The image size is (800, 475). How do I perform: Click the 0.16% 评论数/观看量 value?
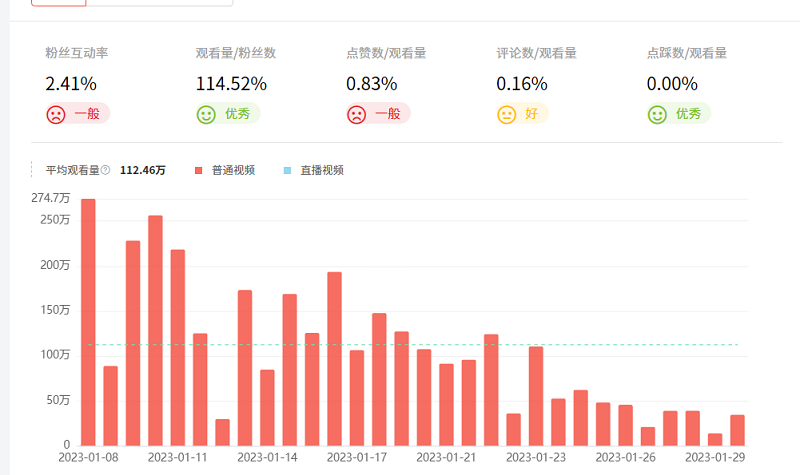point(522,84)
